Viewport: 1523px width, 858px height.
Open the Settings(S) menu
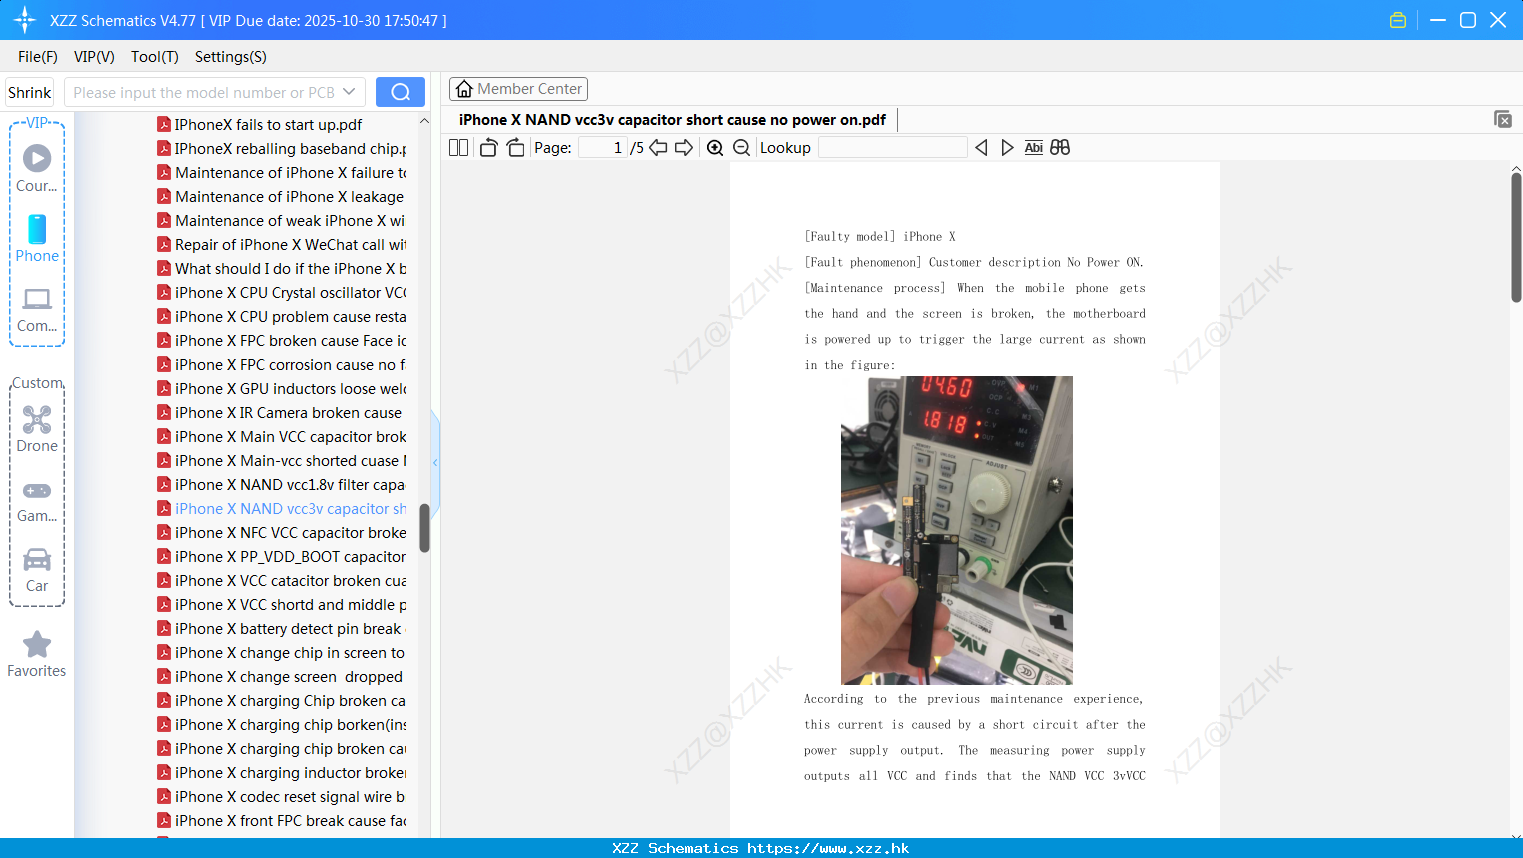tap(231, 57)
